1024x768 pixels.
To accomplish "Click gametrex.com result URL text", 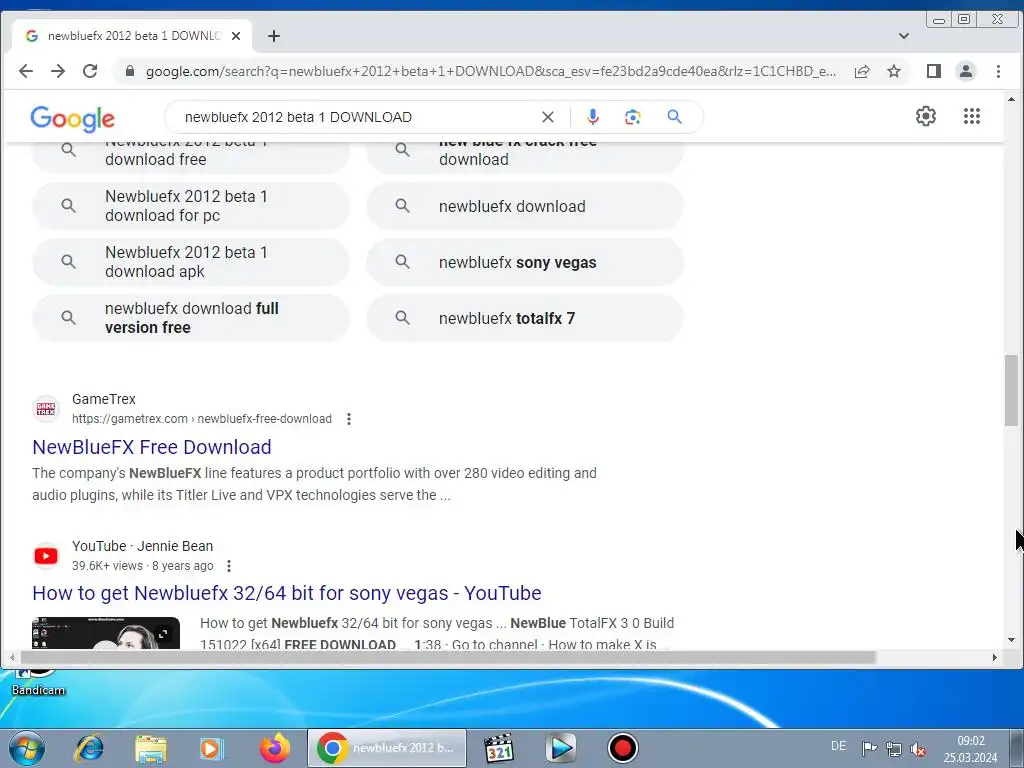I will coord(202,419).
